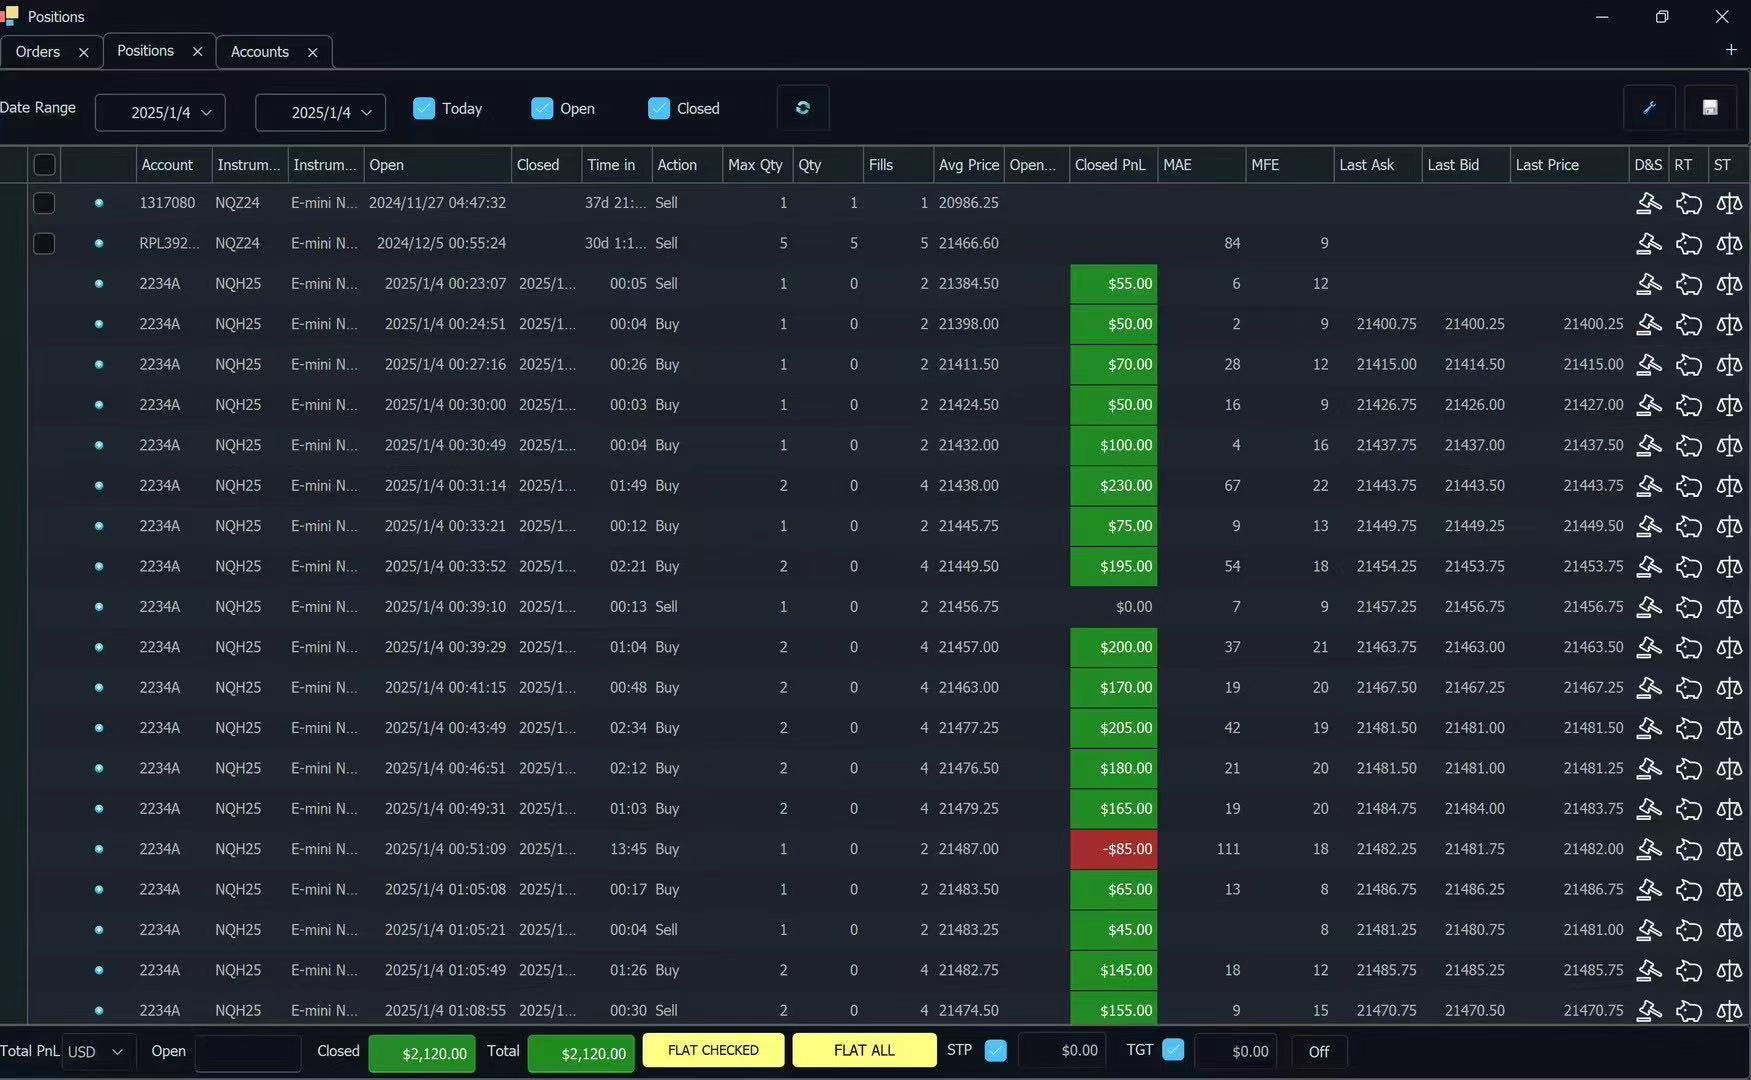Screen dimensions: 1751x1080
Task: Click ST scale icon in $195.00 PnL row
Action: click(x=1729, y=567)
